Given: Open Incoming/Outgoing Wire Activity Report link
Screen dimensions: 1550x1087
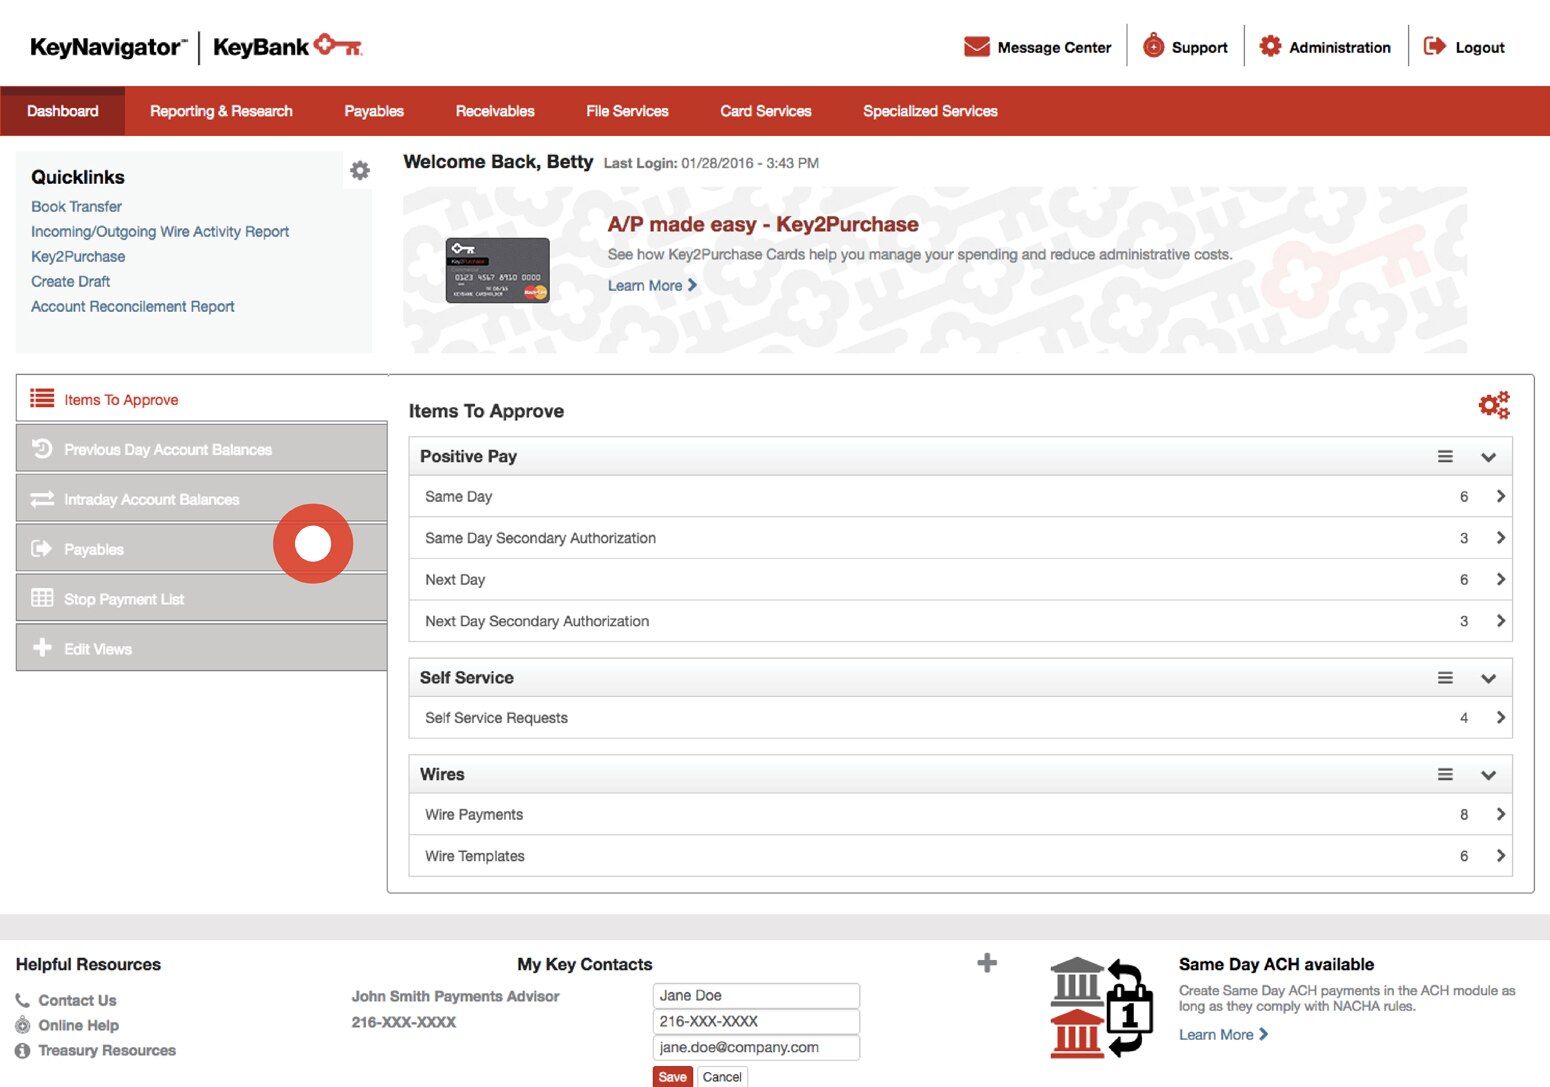Looking at the screenshot, I should point(160,231).
